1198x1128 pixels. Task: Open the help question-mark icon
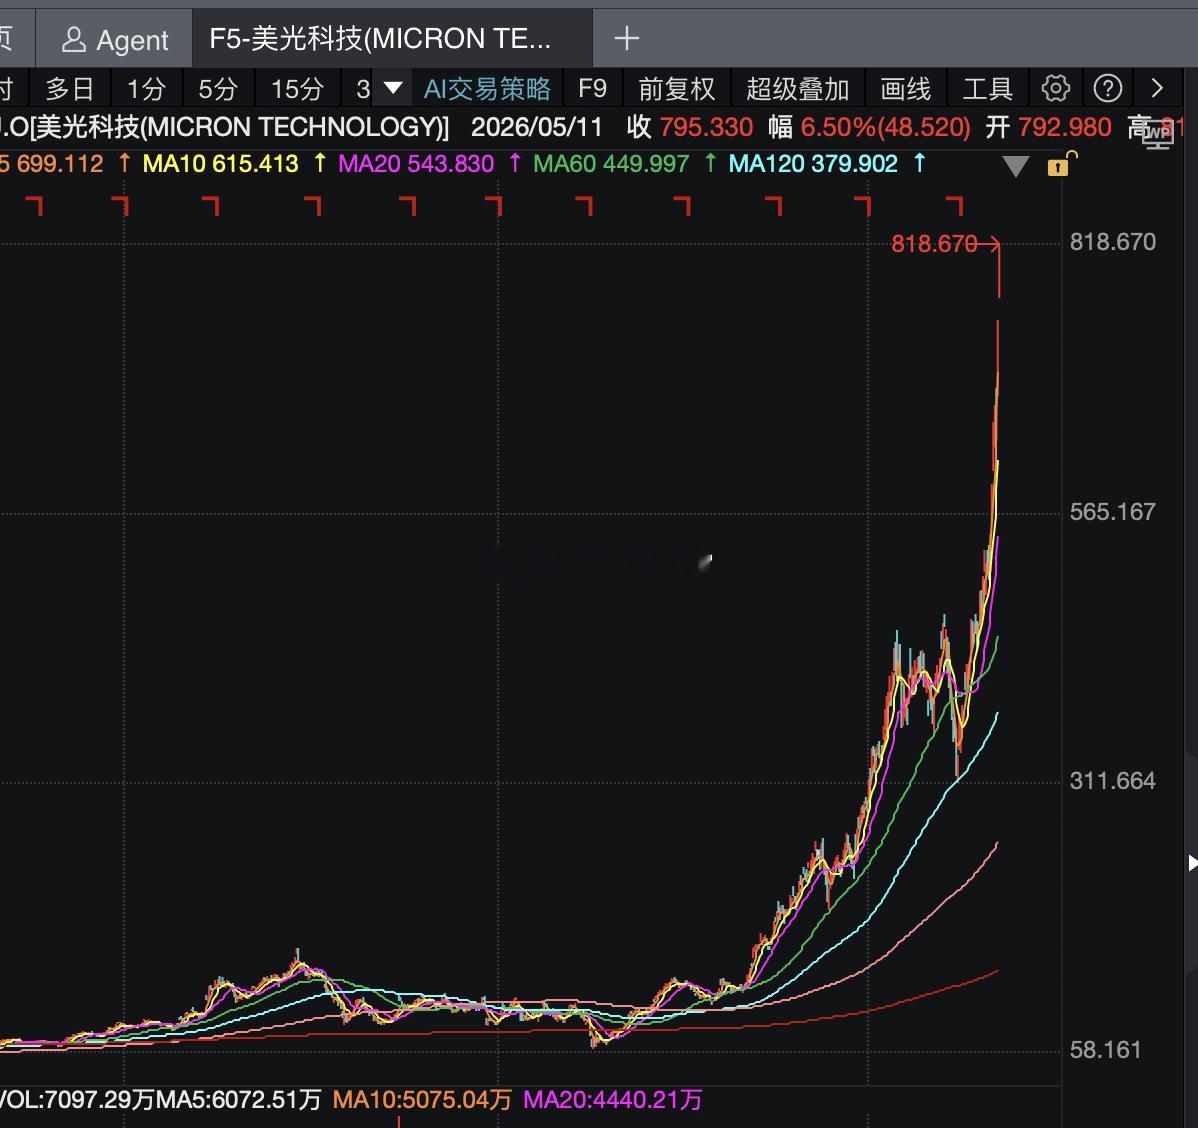1107,89
